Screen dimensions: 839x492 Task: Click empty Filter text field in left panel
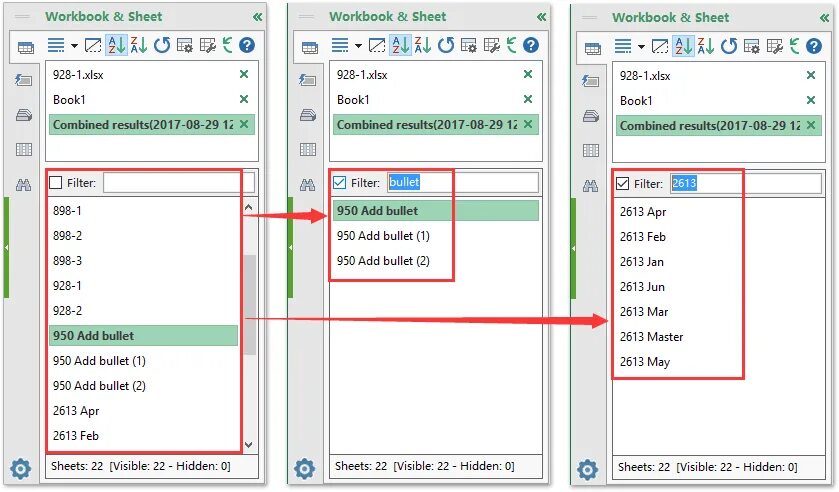tap(179, 183)
